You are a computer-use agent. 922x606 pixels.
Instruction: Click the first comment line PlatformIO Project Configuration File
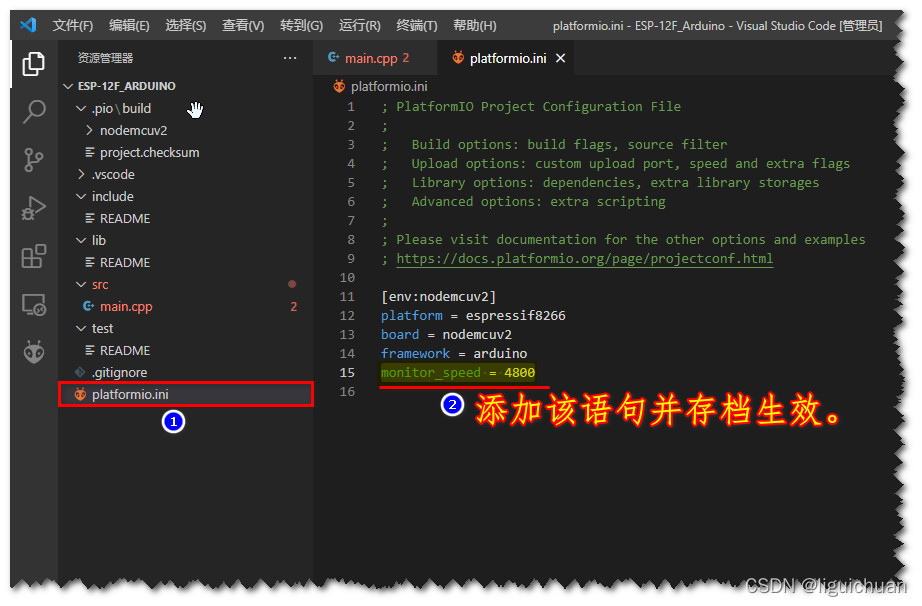click(x=531, y=106)
